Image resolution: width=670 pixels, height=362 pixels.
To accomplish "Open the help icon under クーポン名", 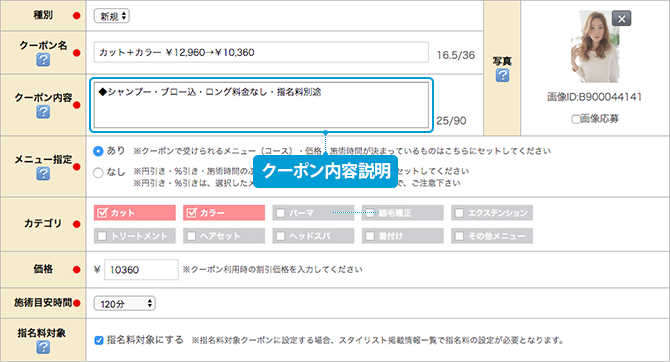I will tap(43, 60).
